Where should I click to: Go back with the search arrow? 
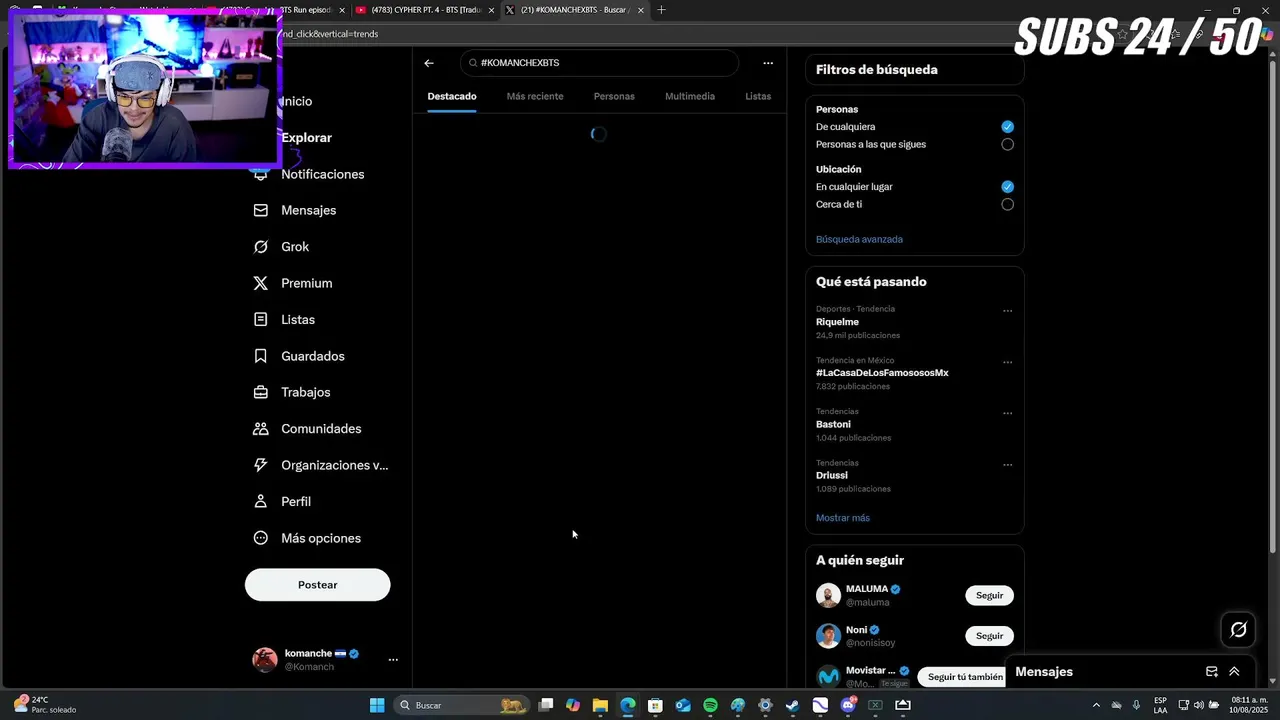tap(429, 63)
